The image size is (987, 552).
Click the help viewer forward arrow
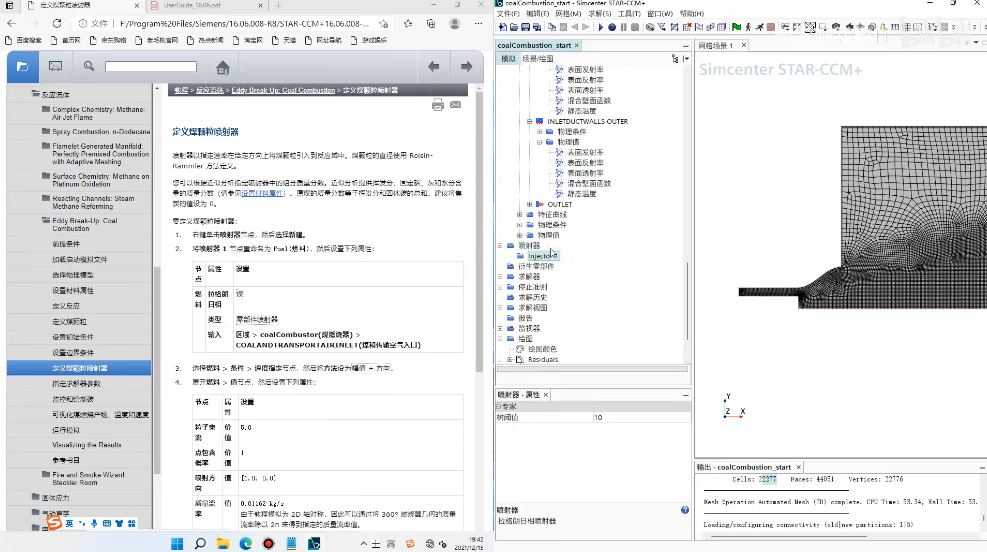pos(466,67)
